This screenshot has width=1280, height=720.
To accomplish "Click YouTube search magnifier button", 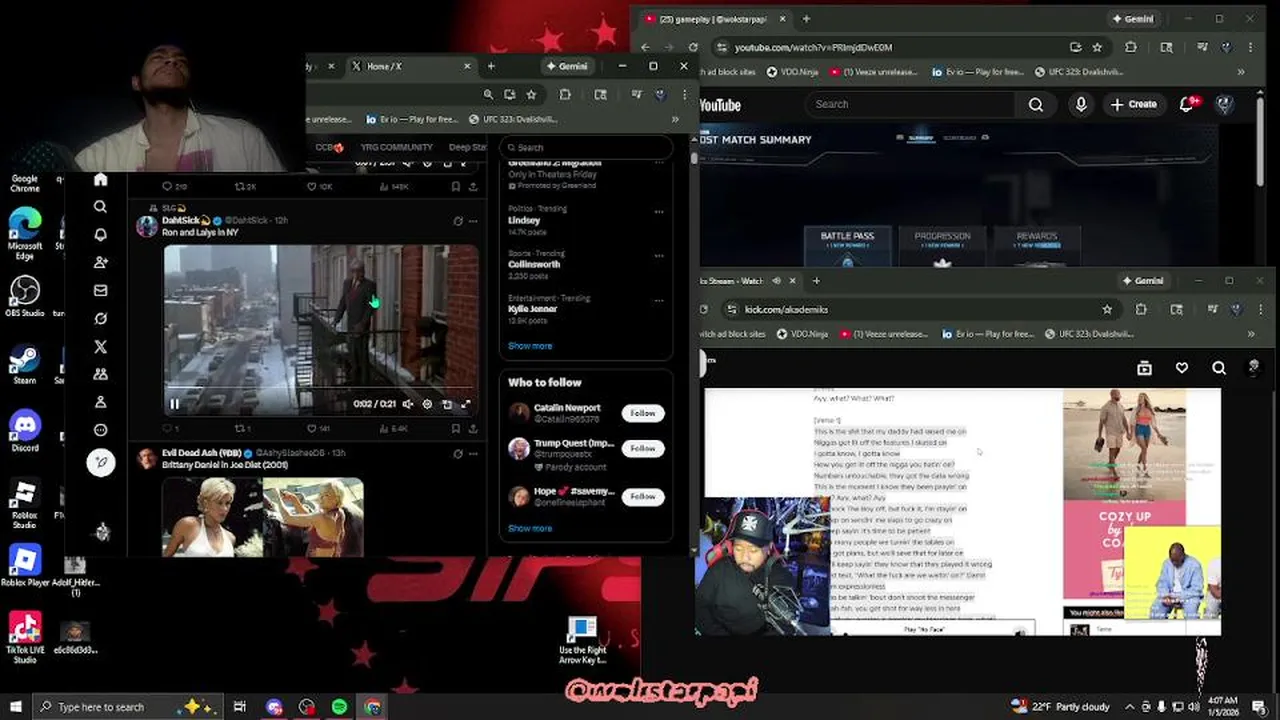I will tap(1036, 104).
